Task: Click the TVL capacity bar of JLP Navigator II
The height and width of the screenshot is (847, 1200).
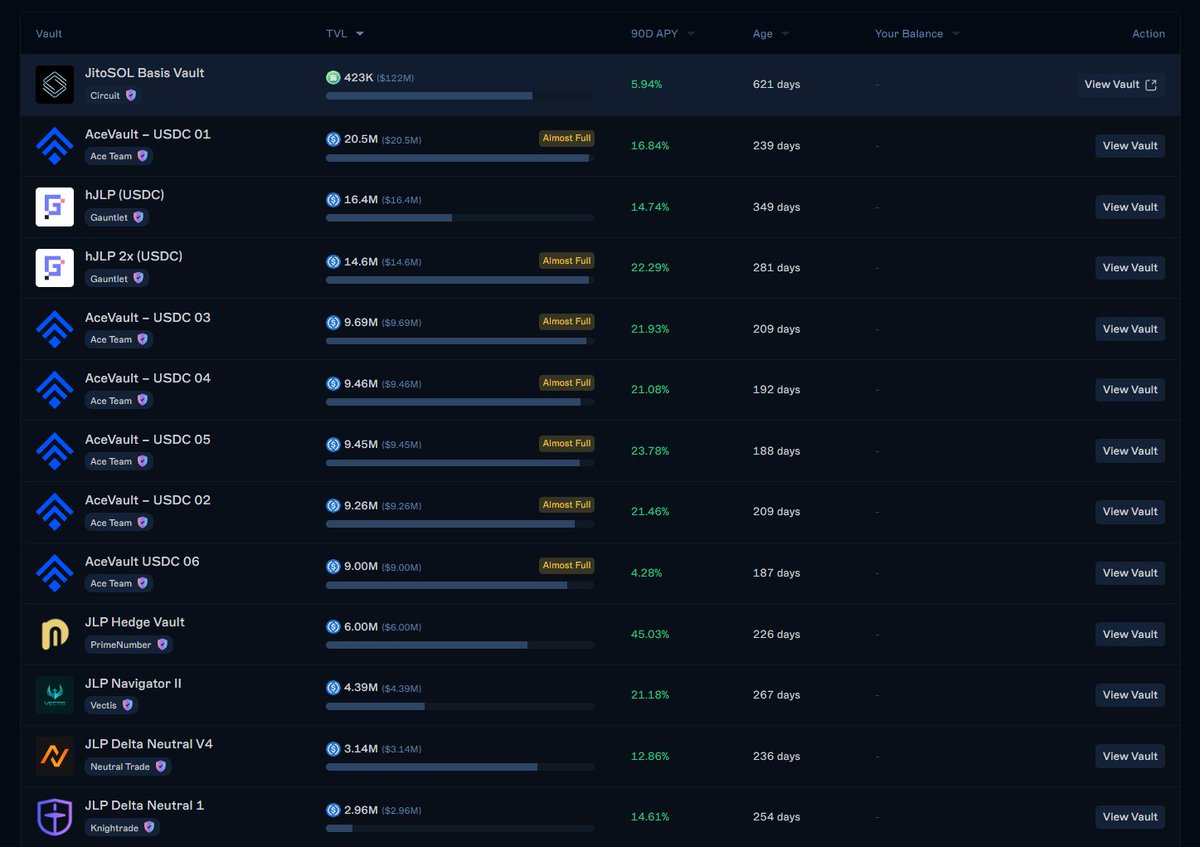Action: pos(460,706)
